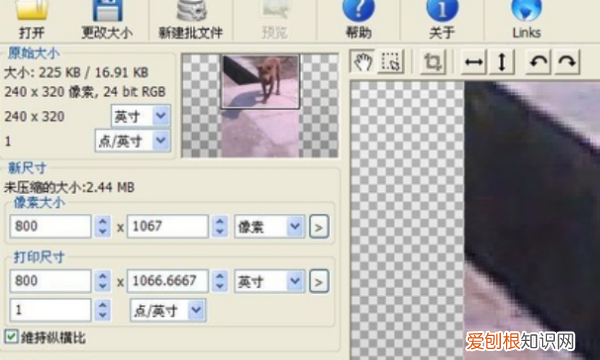Create a batch with 新建批文件

191,19
